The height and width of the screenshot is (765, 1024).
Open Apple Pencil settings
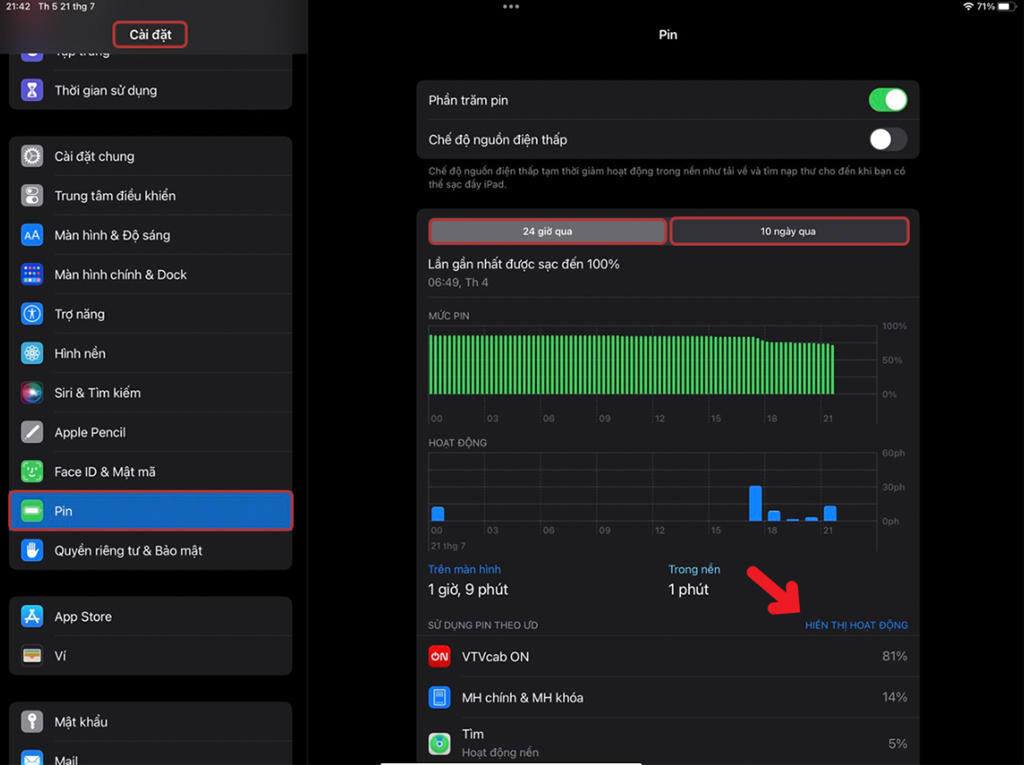(x=150, y=432)
